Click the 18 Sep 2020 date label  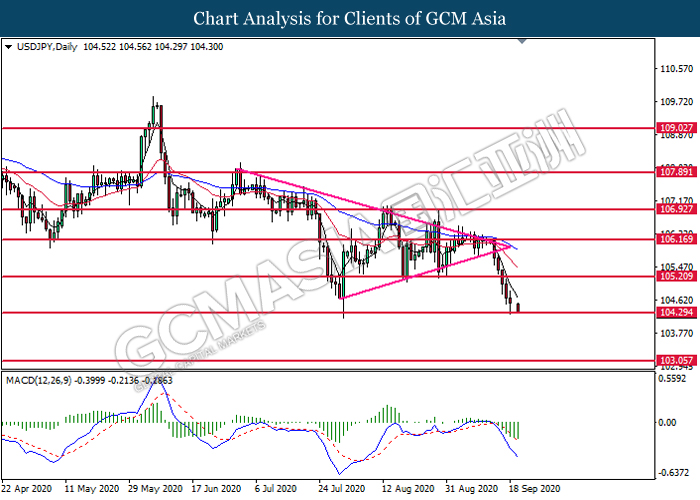coord(534,489)
